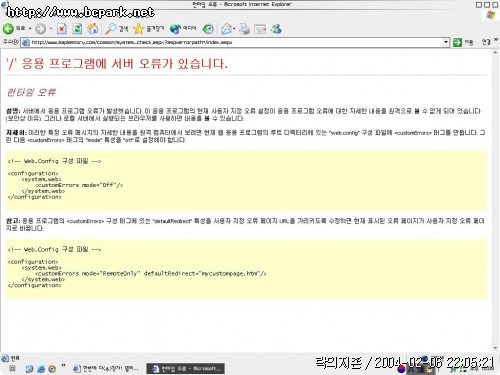Image resolution: width=500 pixels, height=375 pixels.
Task: Click the italic runtime error subheading
Action: pos(31,92)
